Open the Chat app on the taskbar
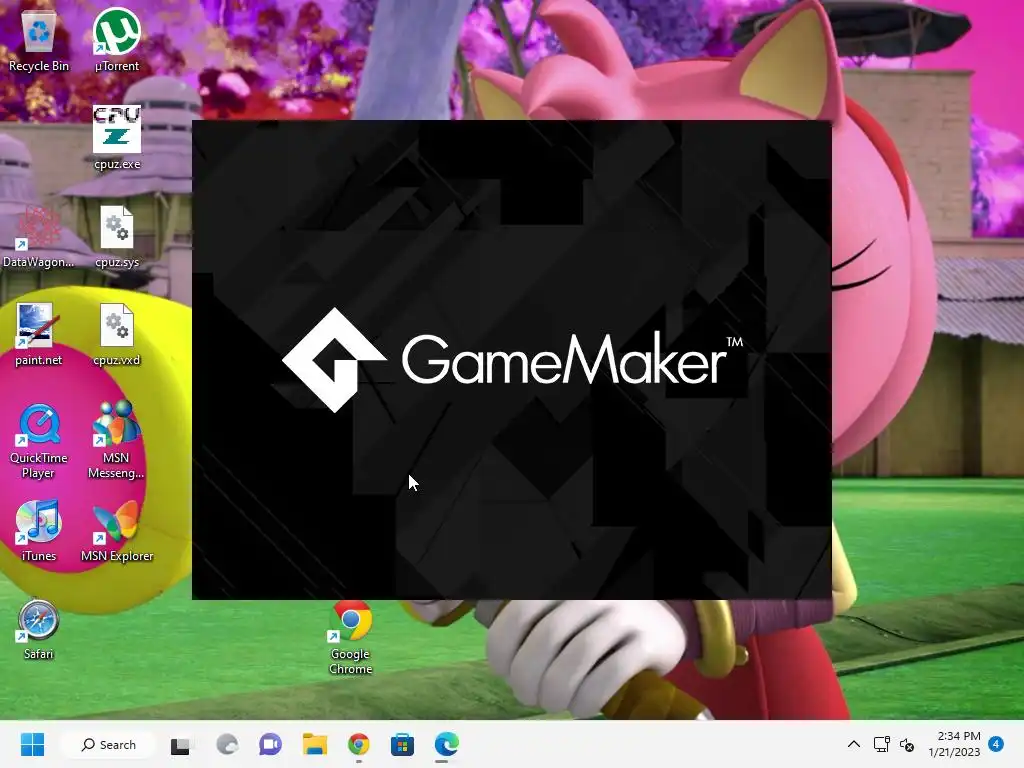The width and height of the screenshot is (1024, 768). pyautogui.click(x=270, y=744)
